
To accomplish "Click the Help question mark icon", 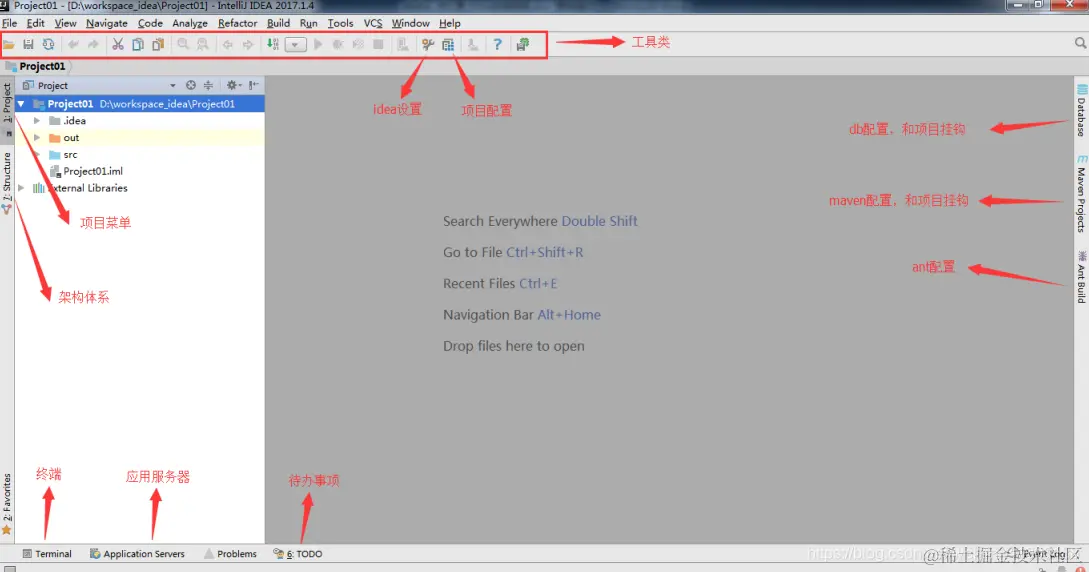I will pos(497,44).
